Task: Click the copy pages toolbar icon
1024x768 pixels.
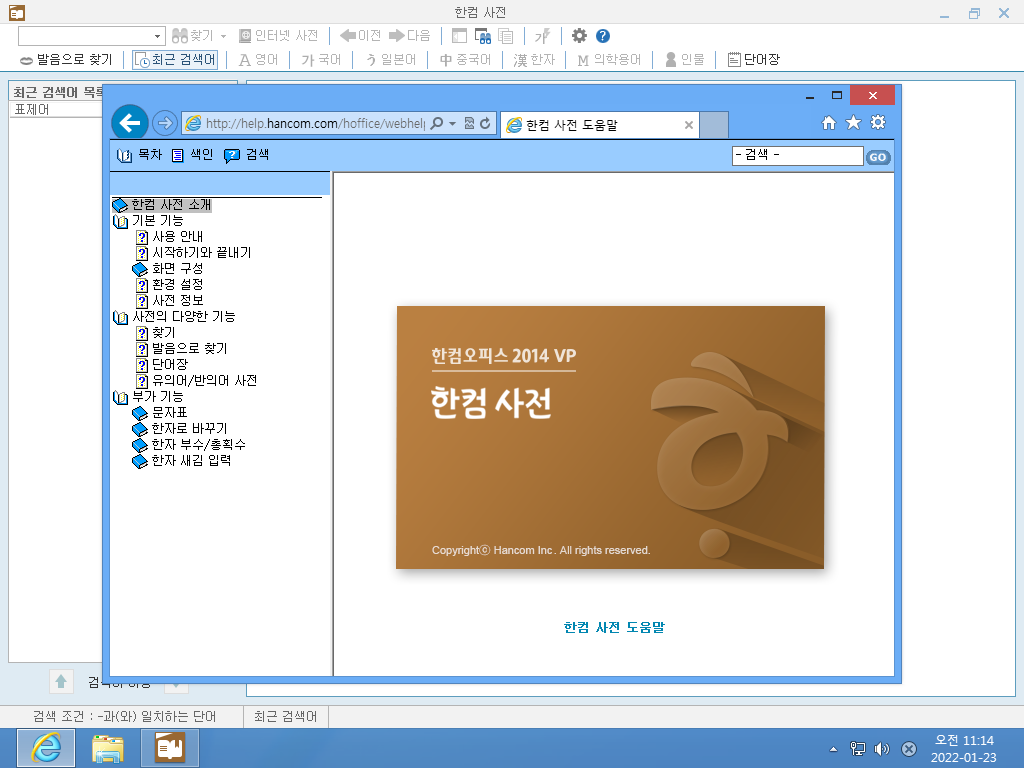Action: [x=505, y=36]
